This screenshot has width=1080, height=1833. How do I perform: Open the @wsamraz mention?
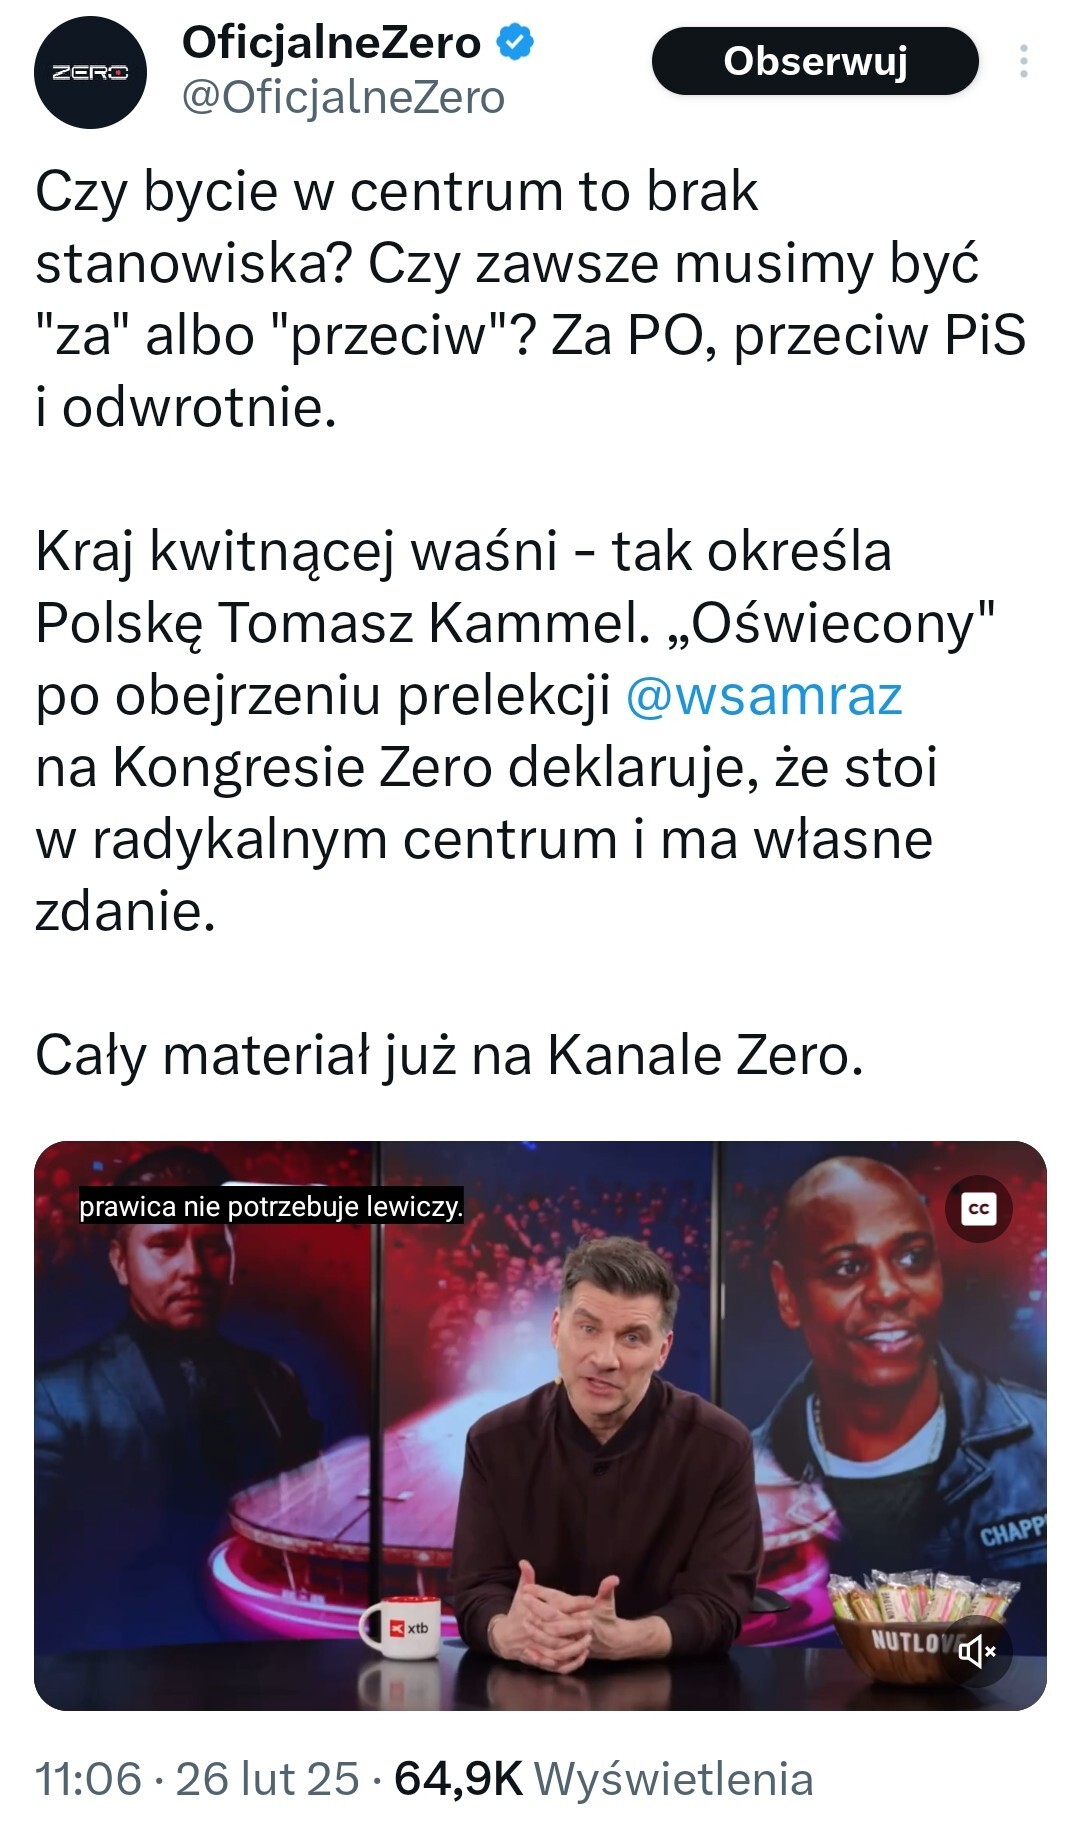click(x=764, y=695)
